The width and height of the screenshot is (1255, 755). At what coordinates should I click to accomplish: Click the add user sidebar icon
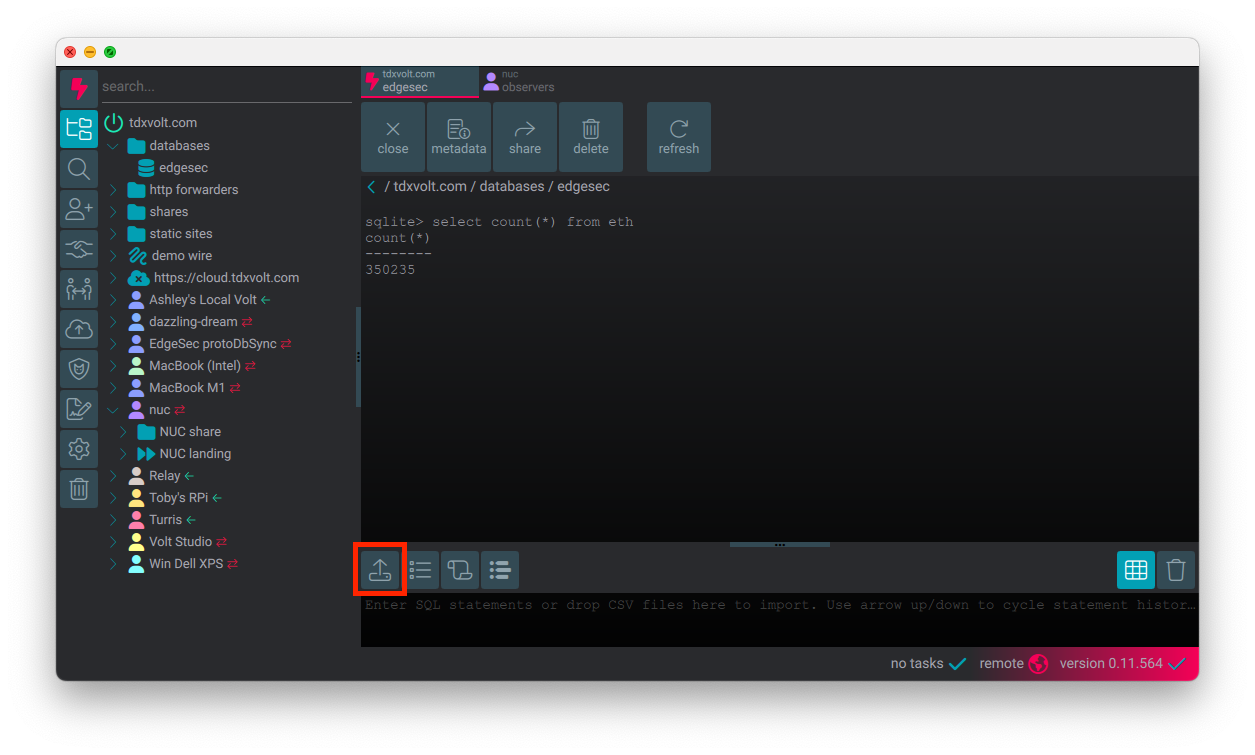click(x=79, y=209)
